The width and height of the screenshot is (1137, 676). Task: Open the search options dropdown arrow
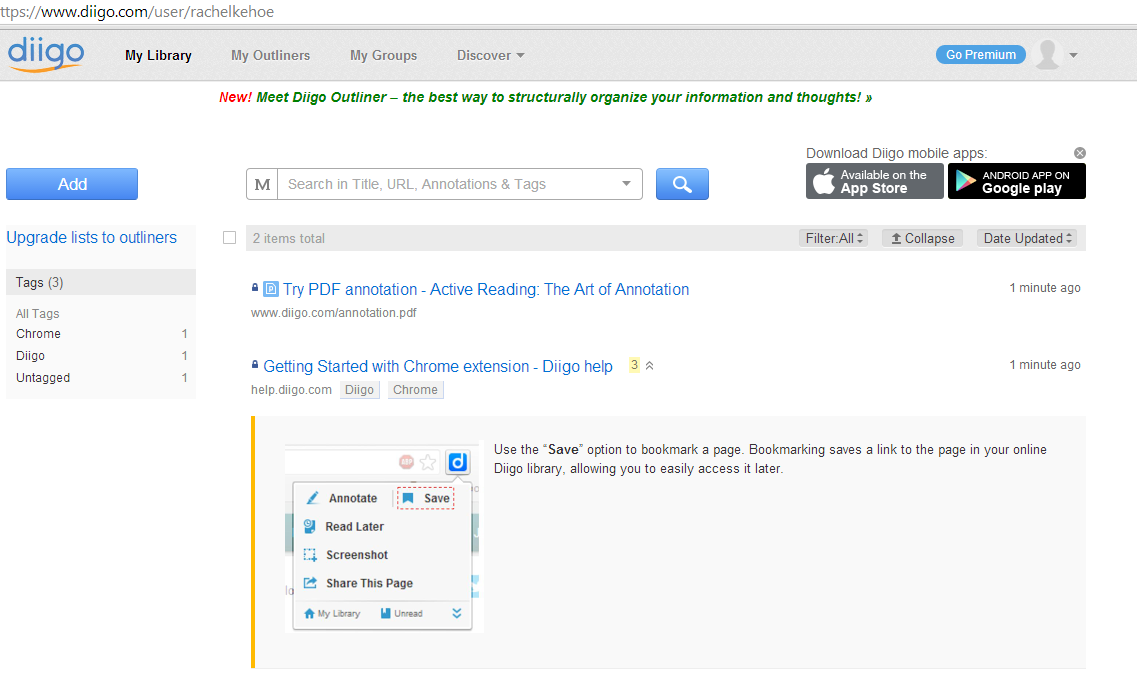[x=626, y=184]
